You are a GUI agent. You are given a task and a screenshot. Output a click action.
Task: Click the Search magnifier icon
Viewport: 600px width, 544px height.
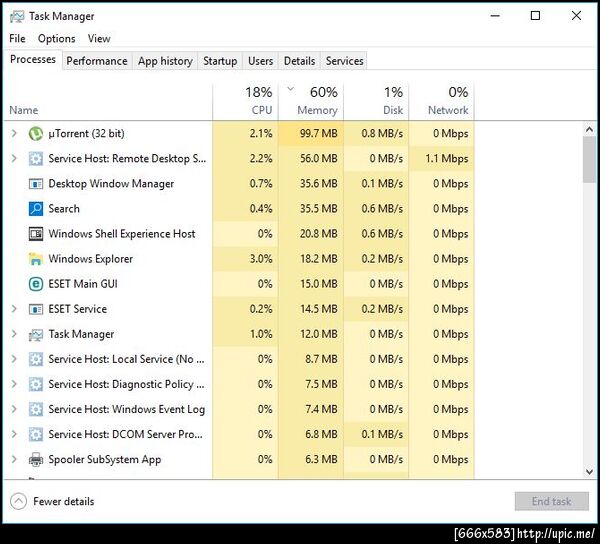tap(36, 209)
